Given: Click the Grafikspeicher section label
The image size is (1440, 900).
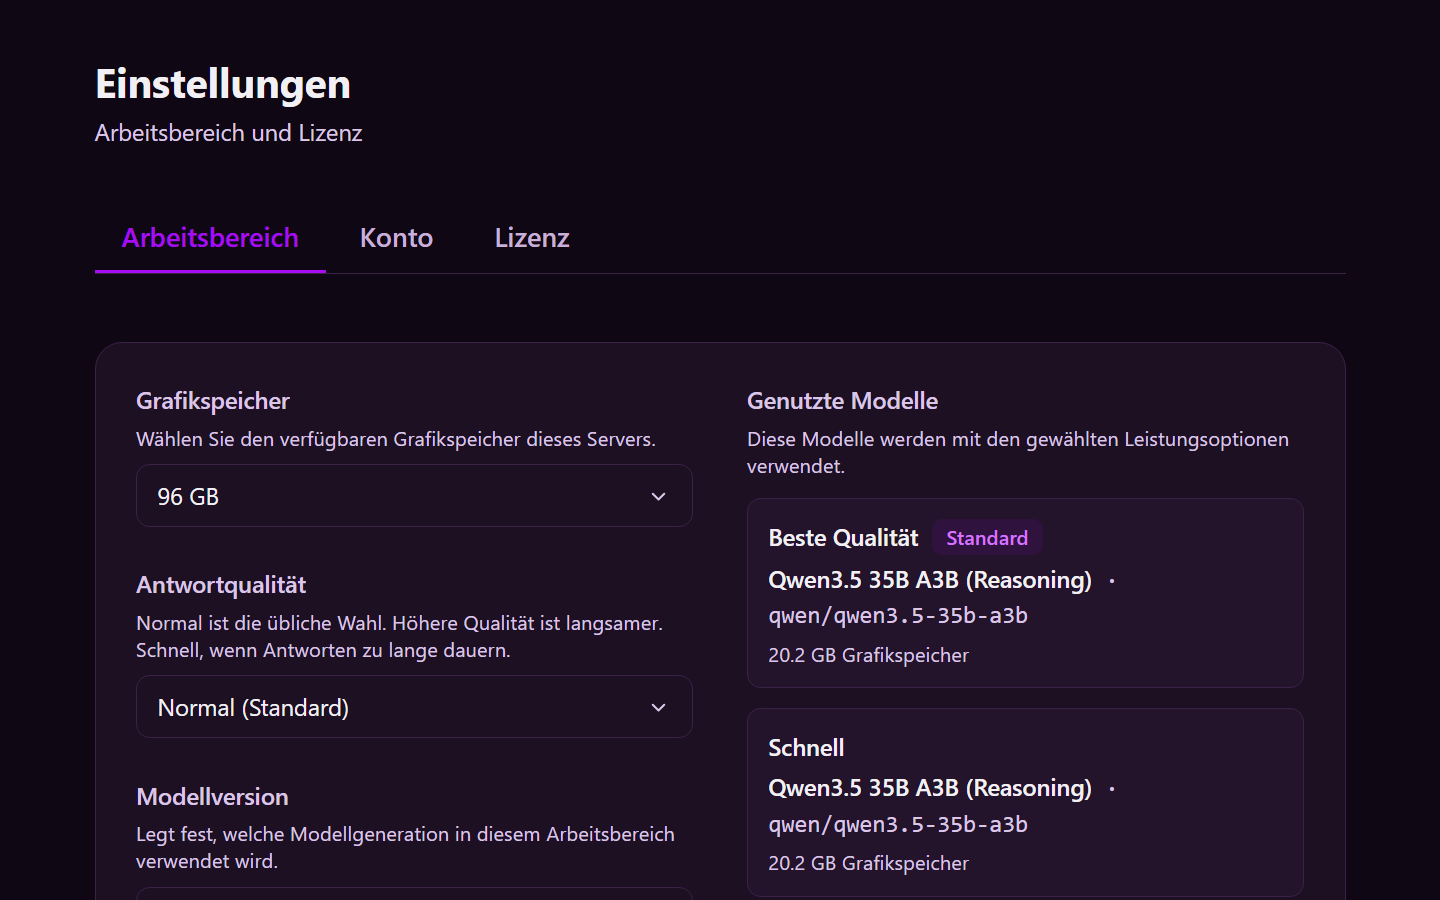Looking at the screenshot, I should [x=213, y=401].
